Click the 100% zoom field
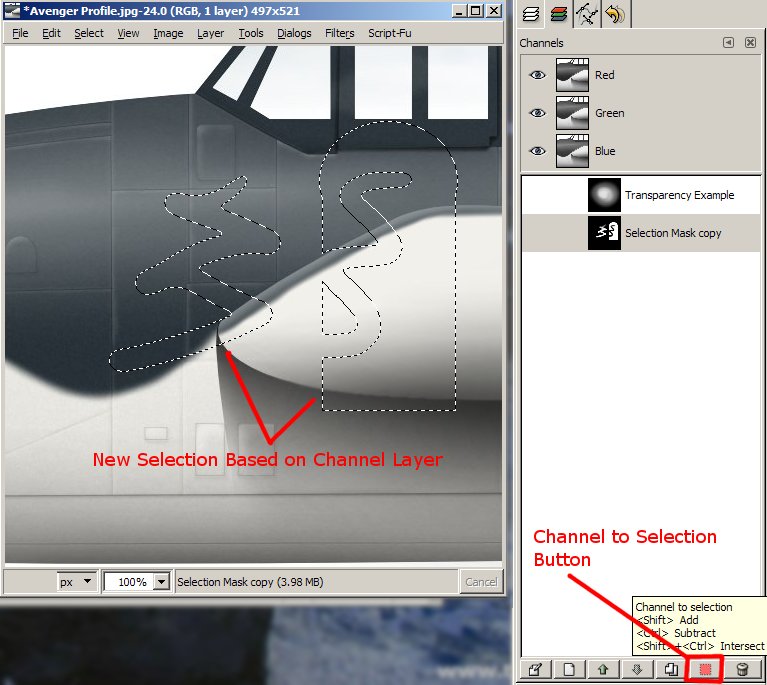This screenshot has width=767, height=685. pyautogui.click(x=129, y=582)
